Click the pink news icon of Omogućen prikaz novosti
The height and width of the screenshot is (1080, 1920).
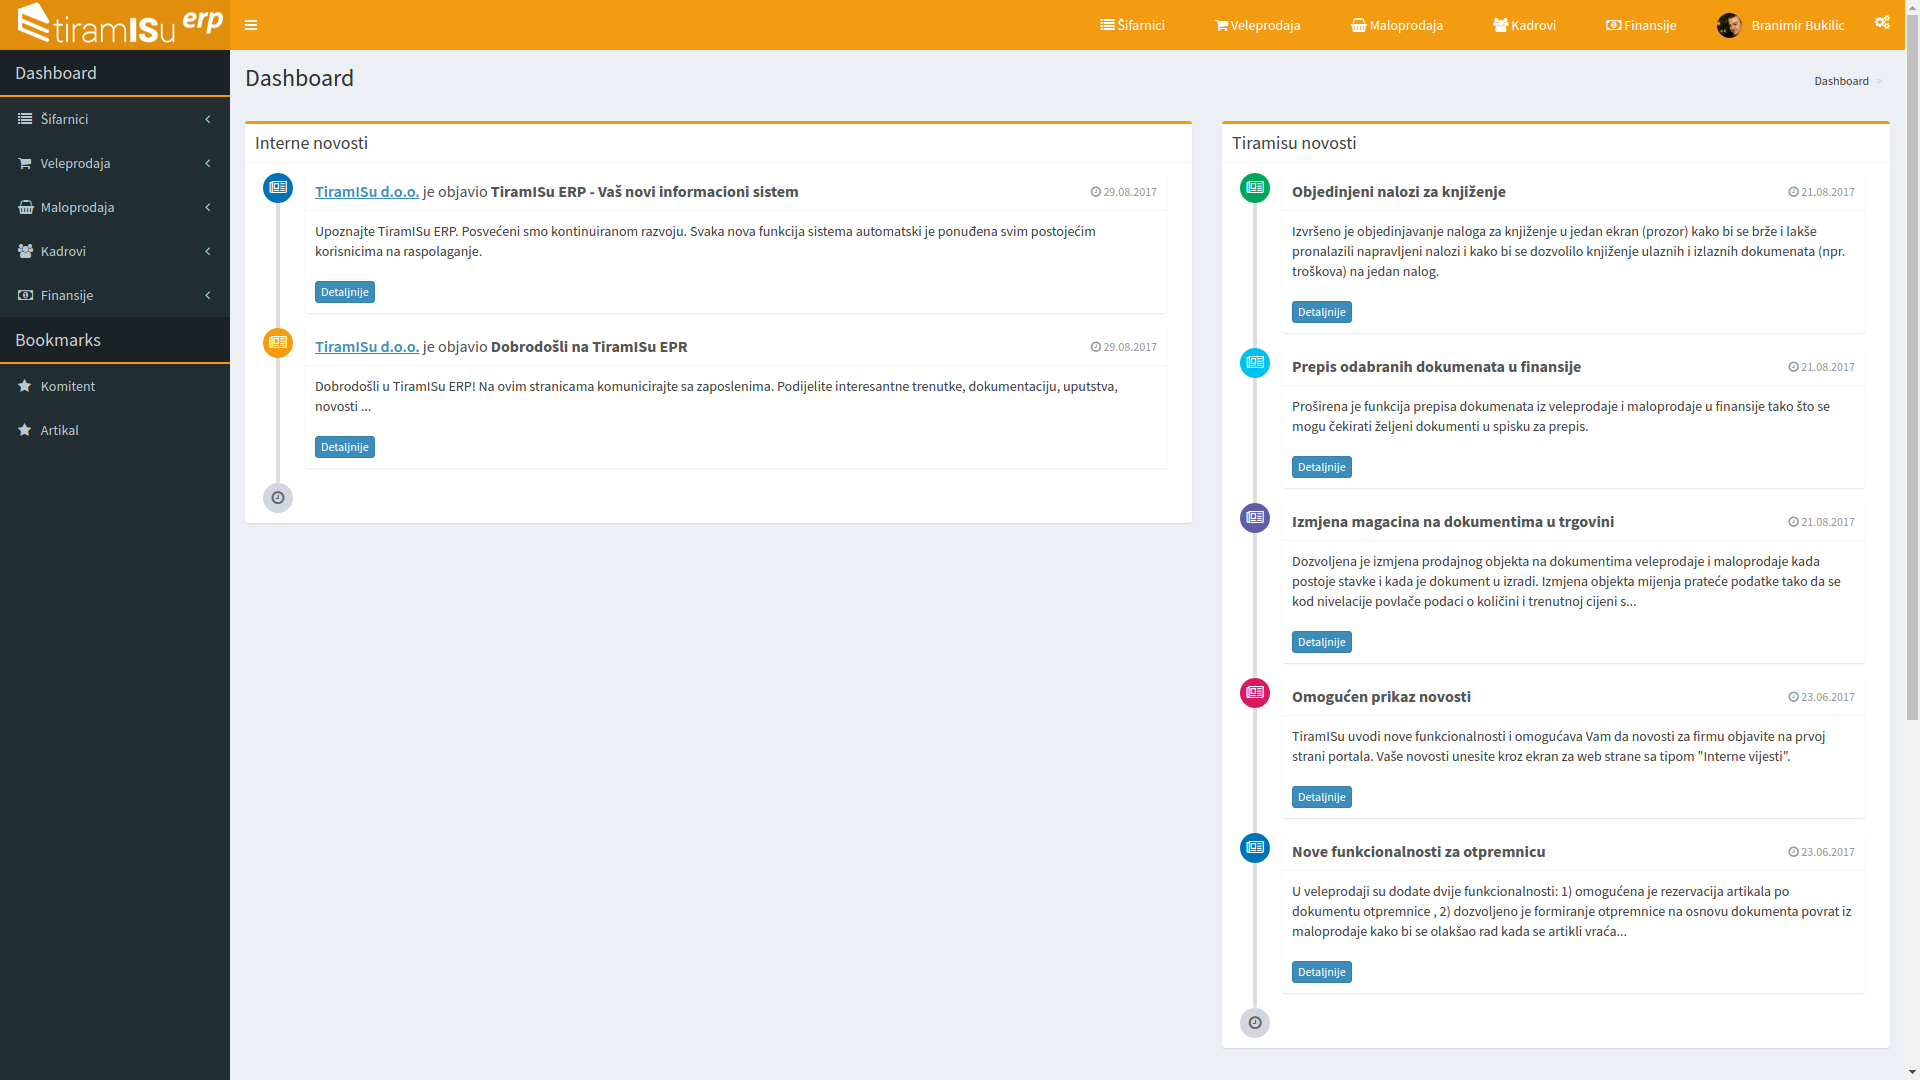1255,693
